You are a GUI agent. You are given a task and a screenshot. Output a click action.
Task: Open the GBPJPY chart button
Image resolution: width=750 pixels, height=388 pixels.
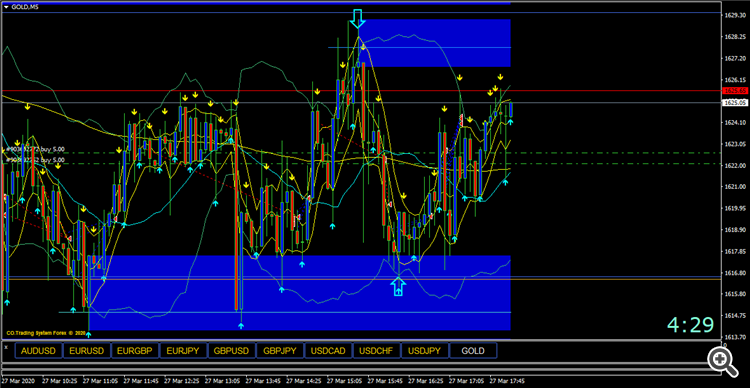click(x=280, y=351)
